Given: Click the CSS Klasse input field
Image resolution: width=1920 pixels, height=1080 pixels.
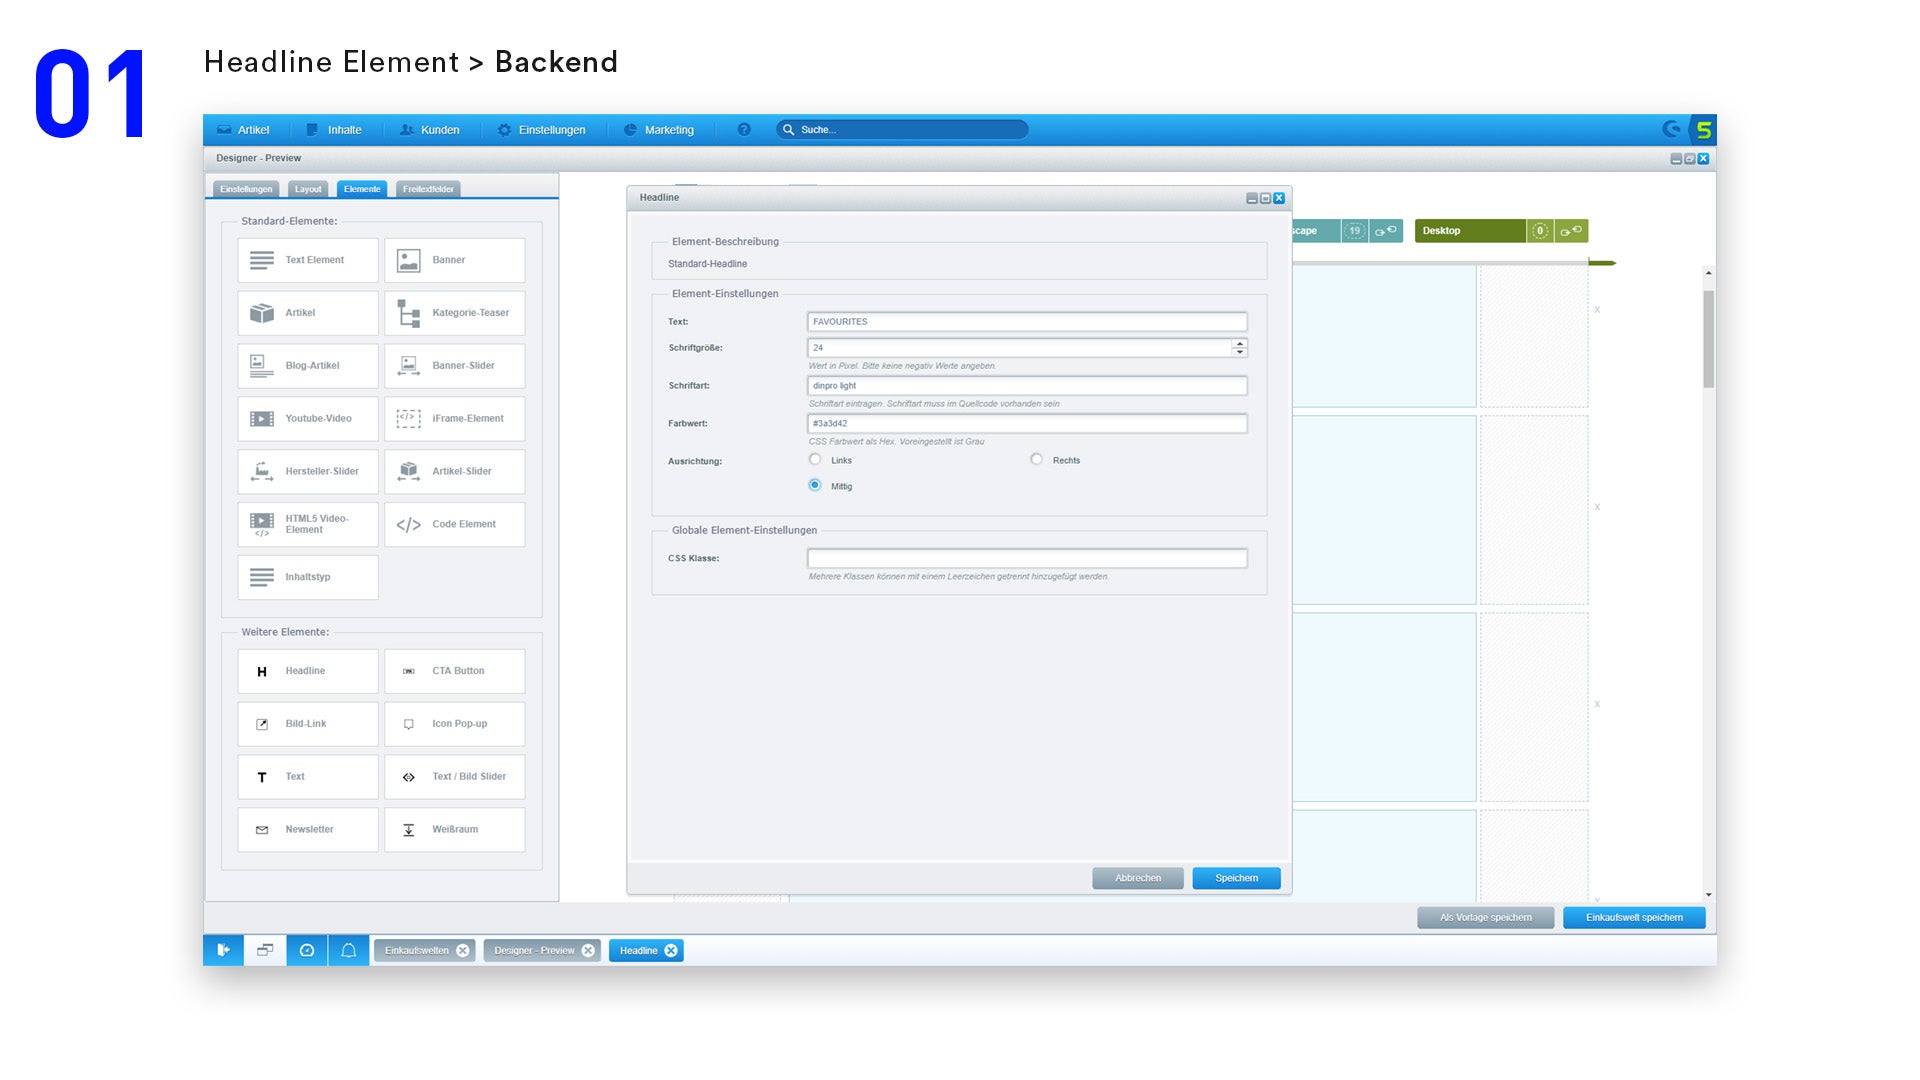Looking at the screenshot, I should click(1027, 559).
